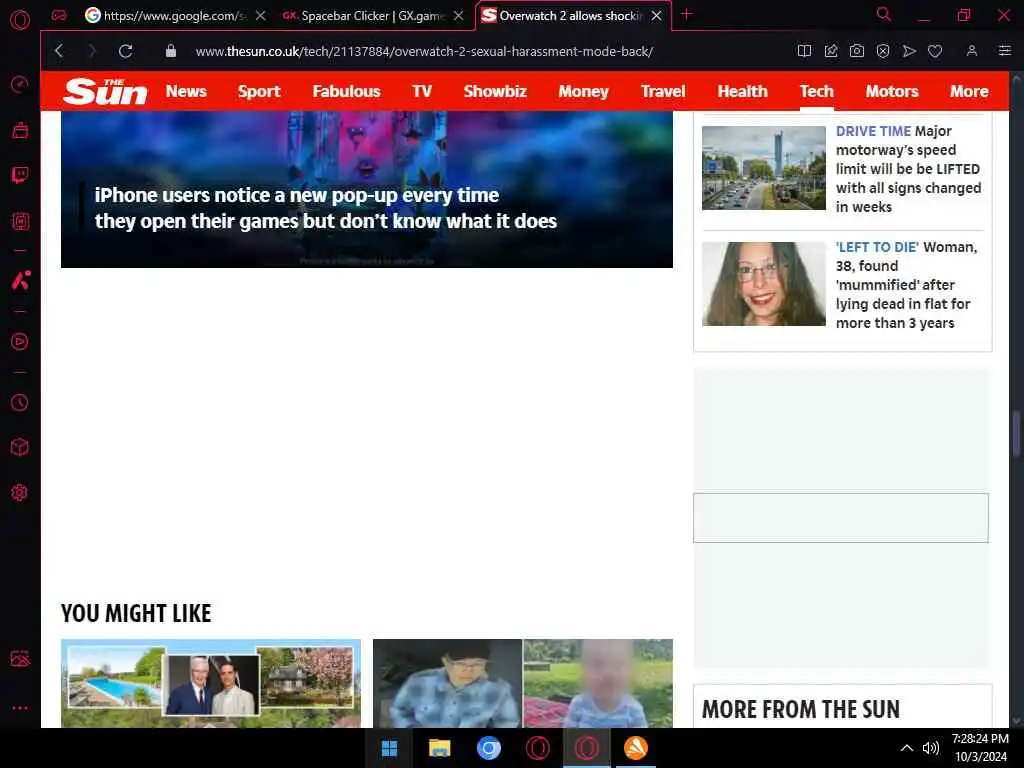Open the Fabulous section

click(346, 91)
